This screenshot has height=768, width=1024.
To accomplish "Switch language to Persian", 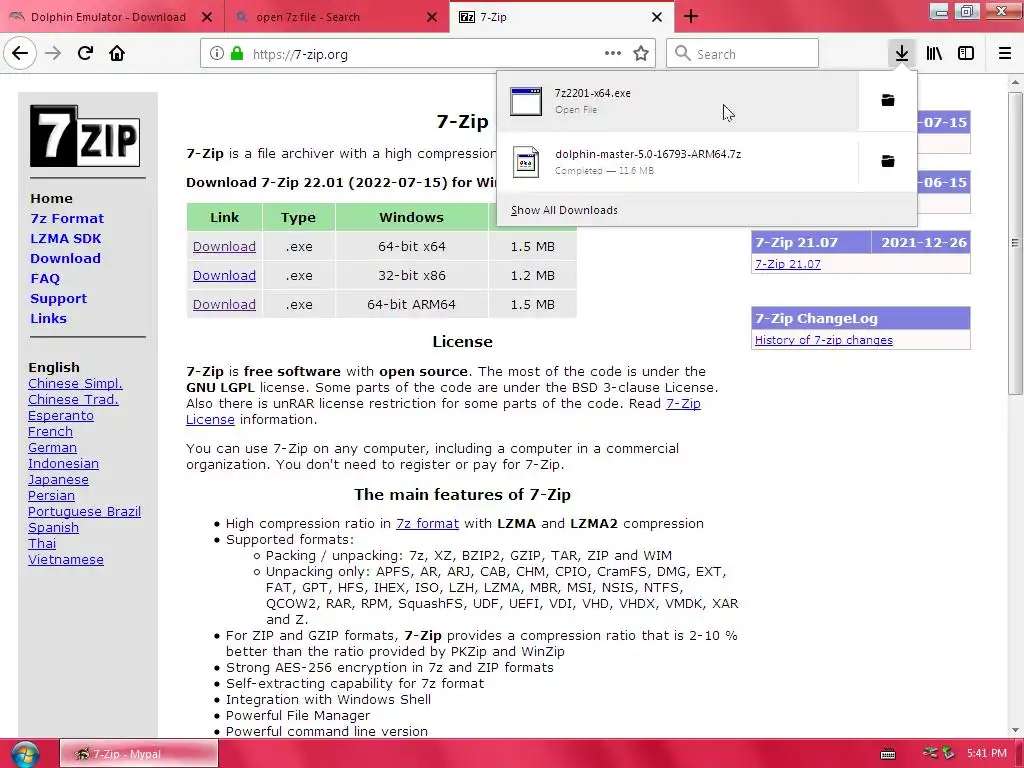I will [51, 495].
